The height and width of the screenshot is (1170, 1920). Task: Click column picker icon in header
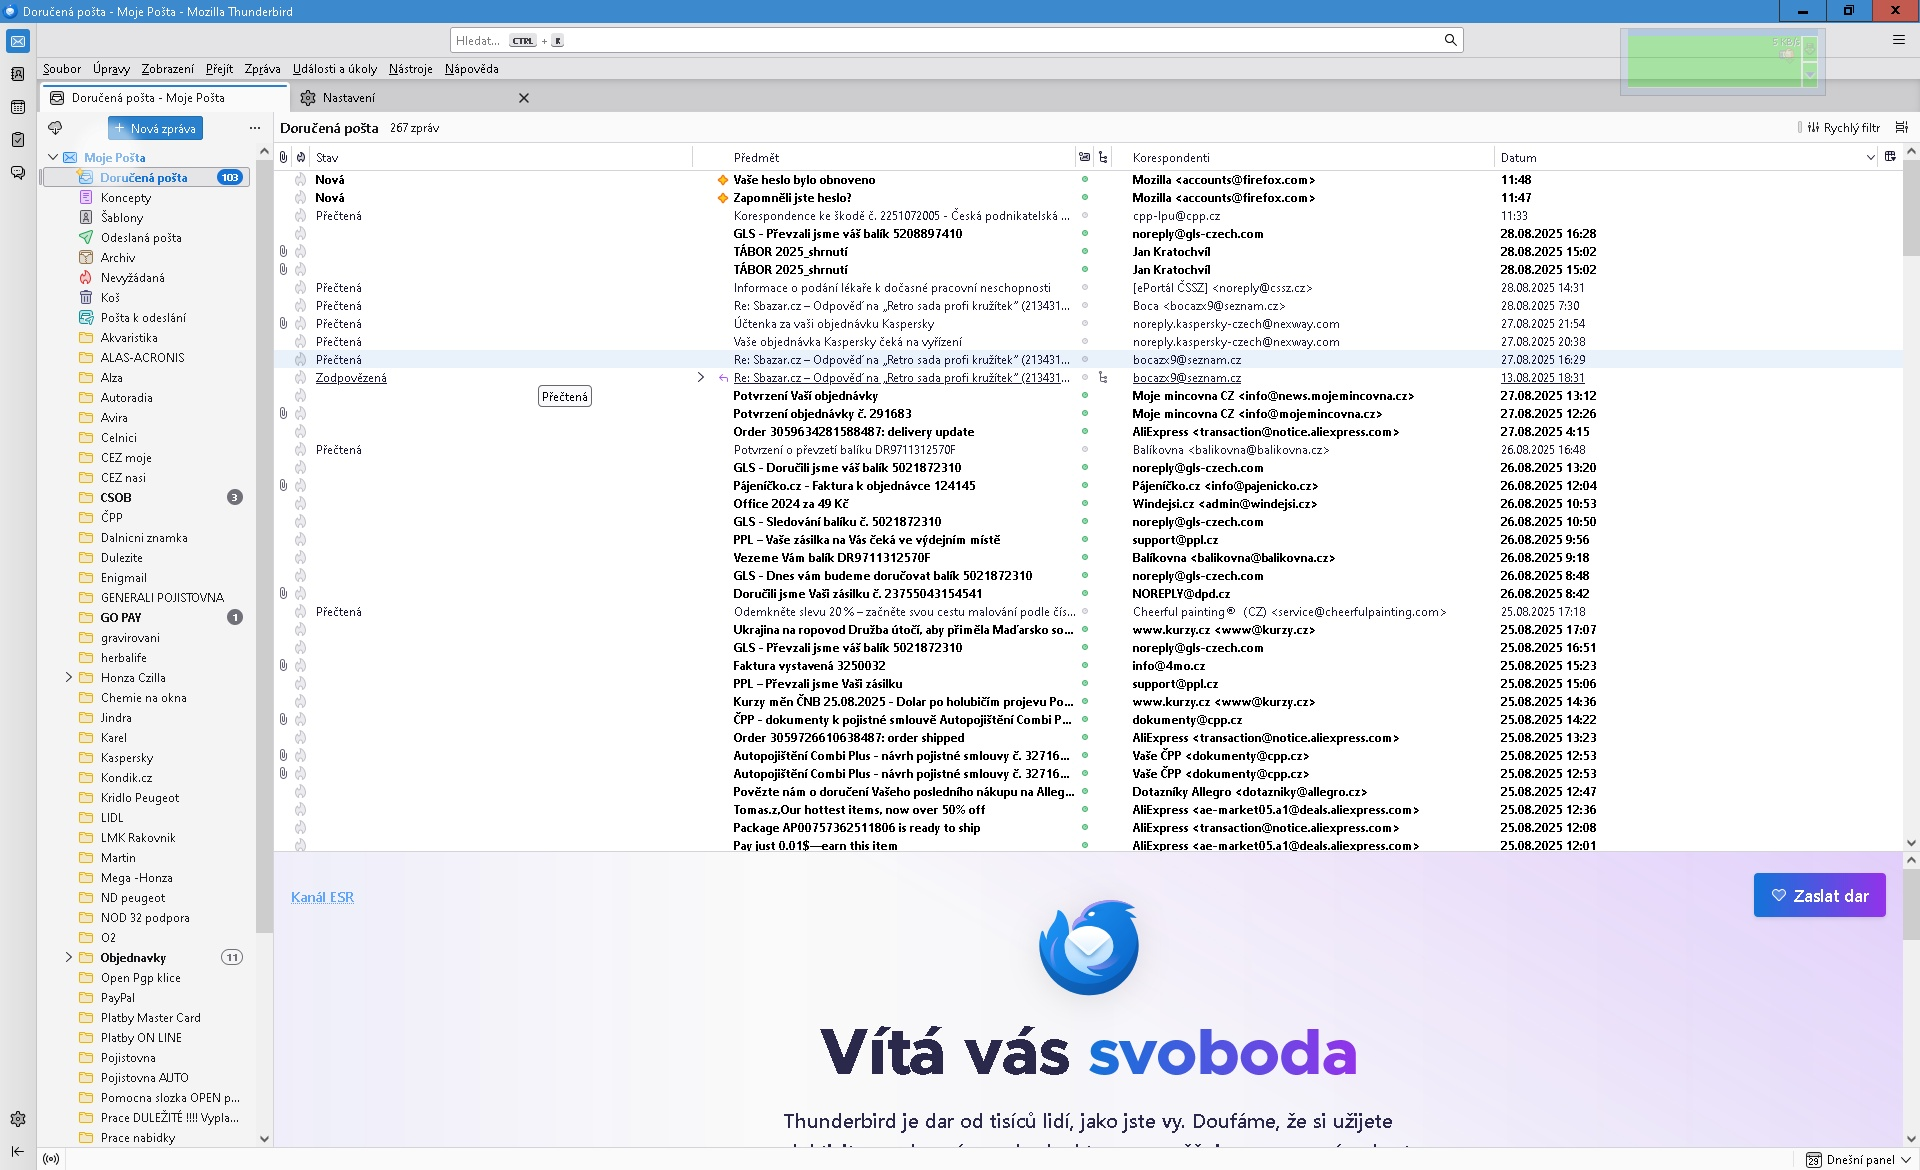(x=1890, y=157)
